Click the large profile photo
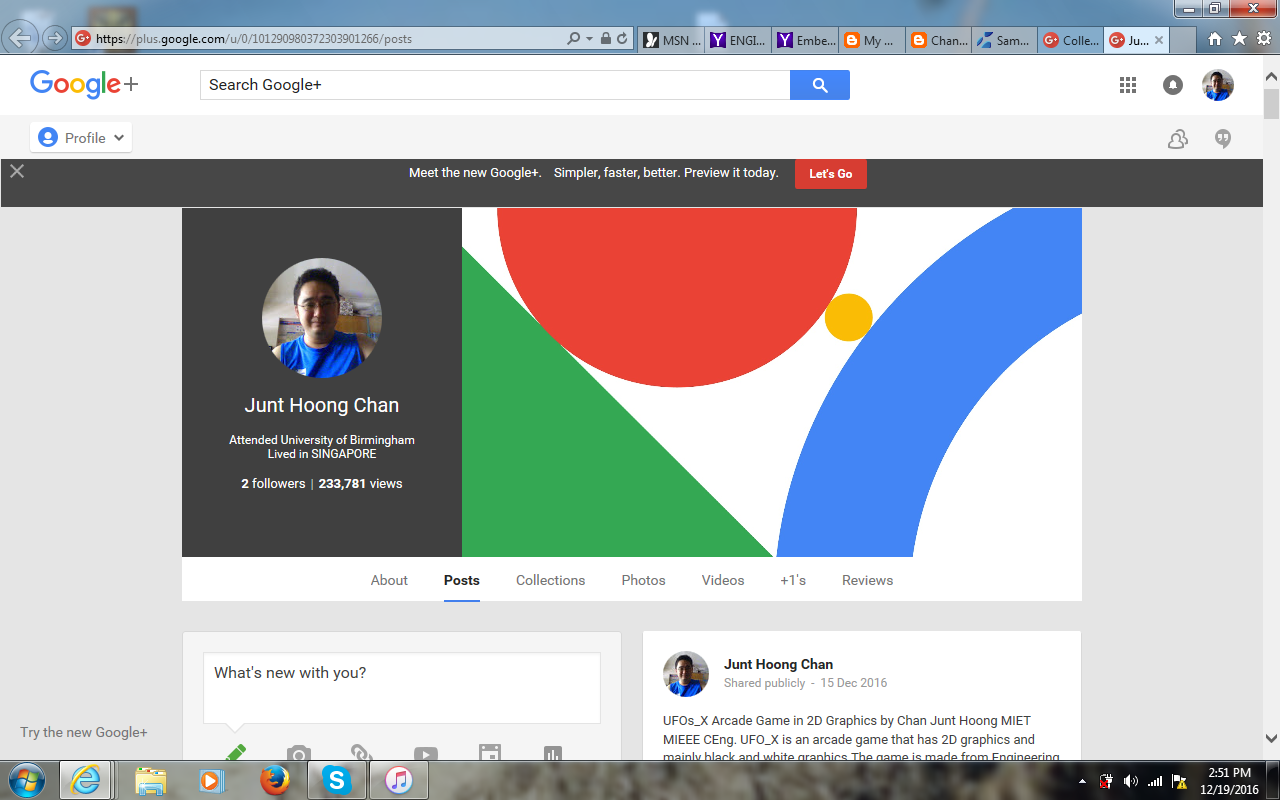Viewport: 1280px width, 800px height. point(322,318)
